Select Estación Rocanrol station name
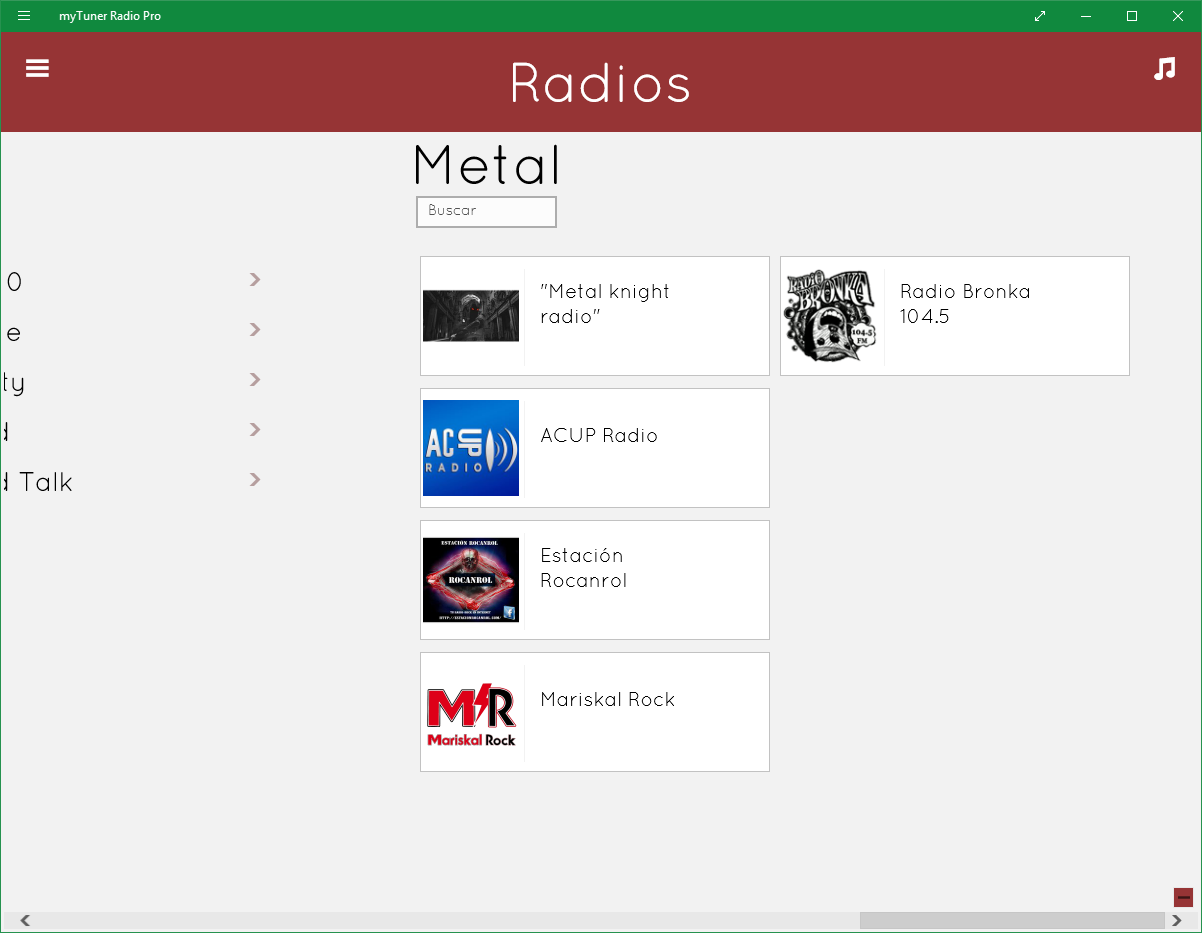This screenshot has width=1202, height=933. [584, 568]
